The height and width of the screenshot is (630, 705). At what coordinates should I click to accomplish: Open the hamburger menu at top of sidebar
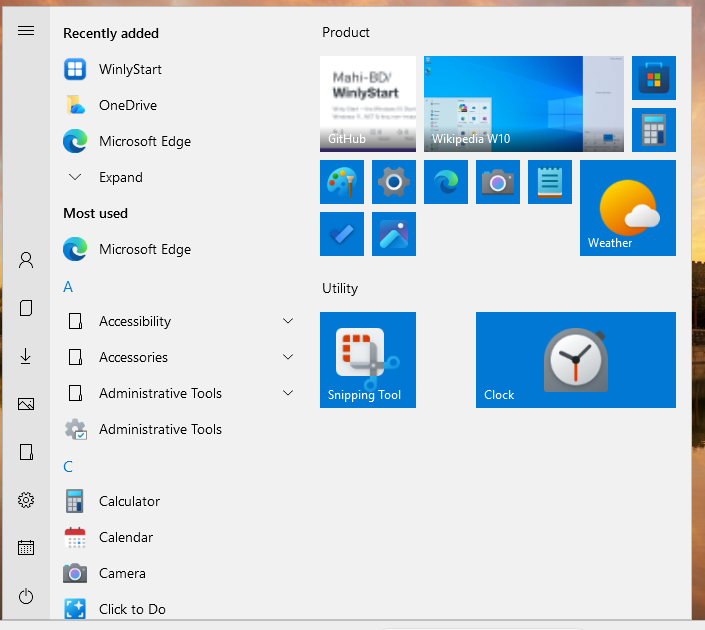(x=26, y=31)
